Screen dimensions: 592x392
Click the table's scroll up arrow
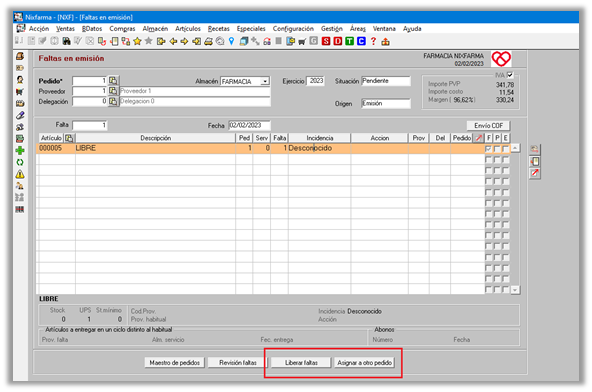515,148
